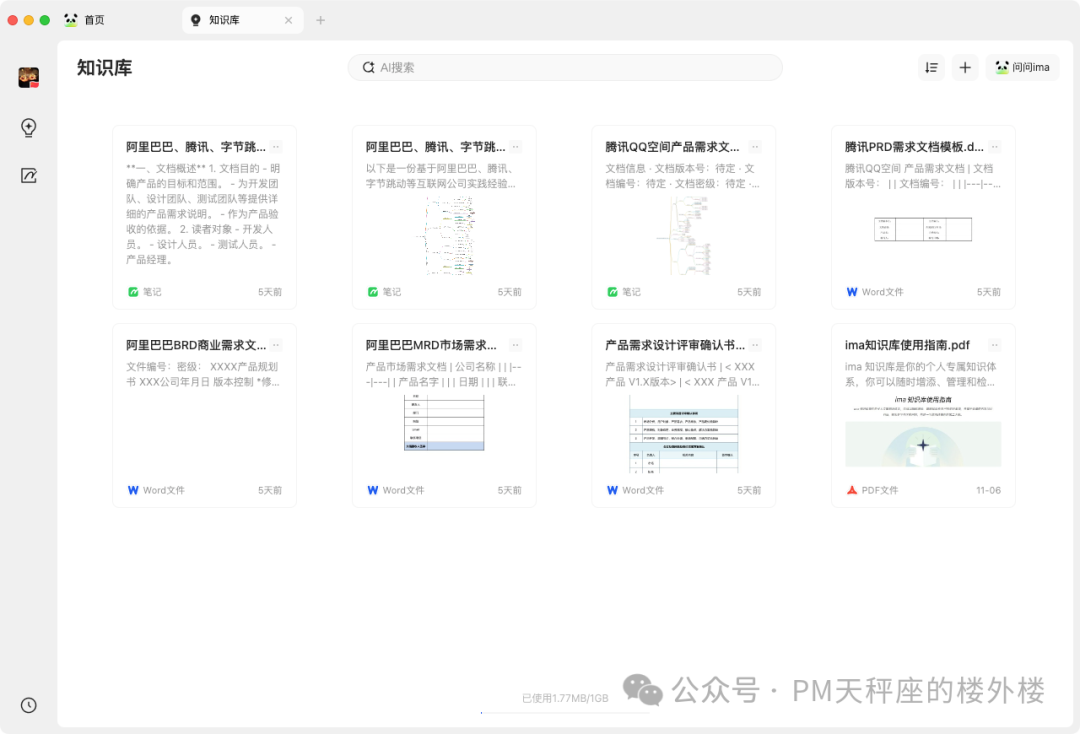
Task: Open more options on the 阿里巴巴、腾讯 note with mind map
Action: click(516, 147)
